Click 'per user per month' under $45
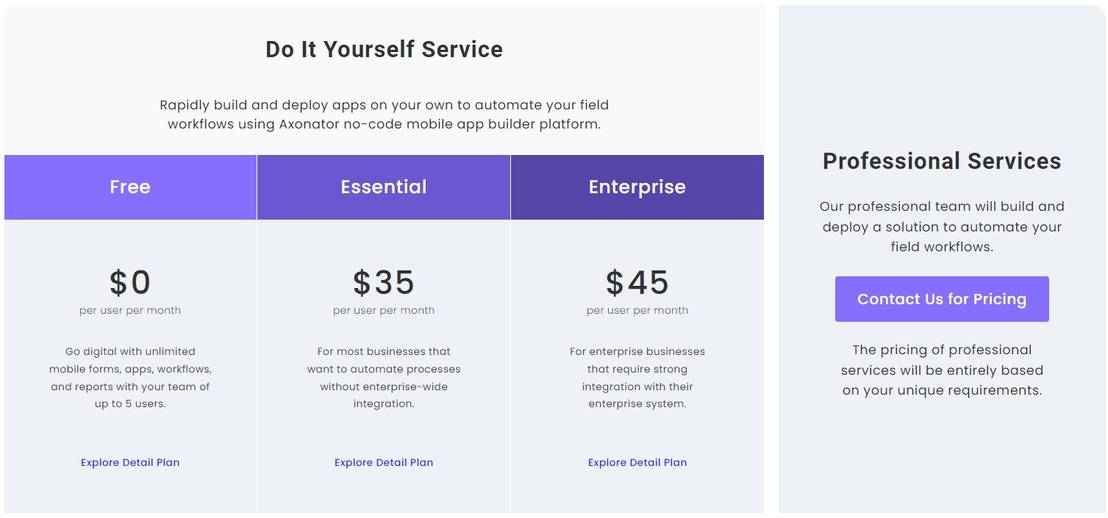Image resolution: width=1108 pixels, height=518 pixels. coord(637,311)
